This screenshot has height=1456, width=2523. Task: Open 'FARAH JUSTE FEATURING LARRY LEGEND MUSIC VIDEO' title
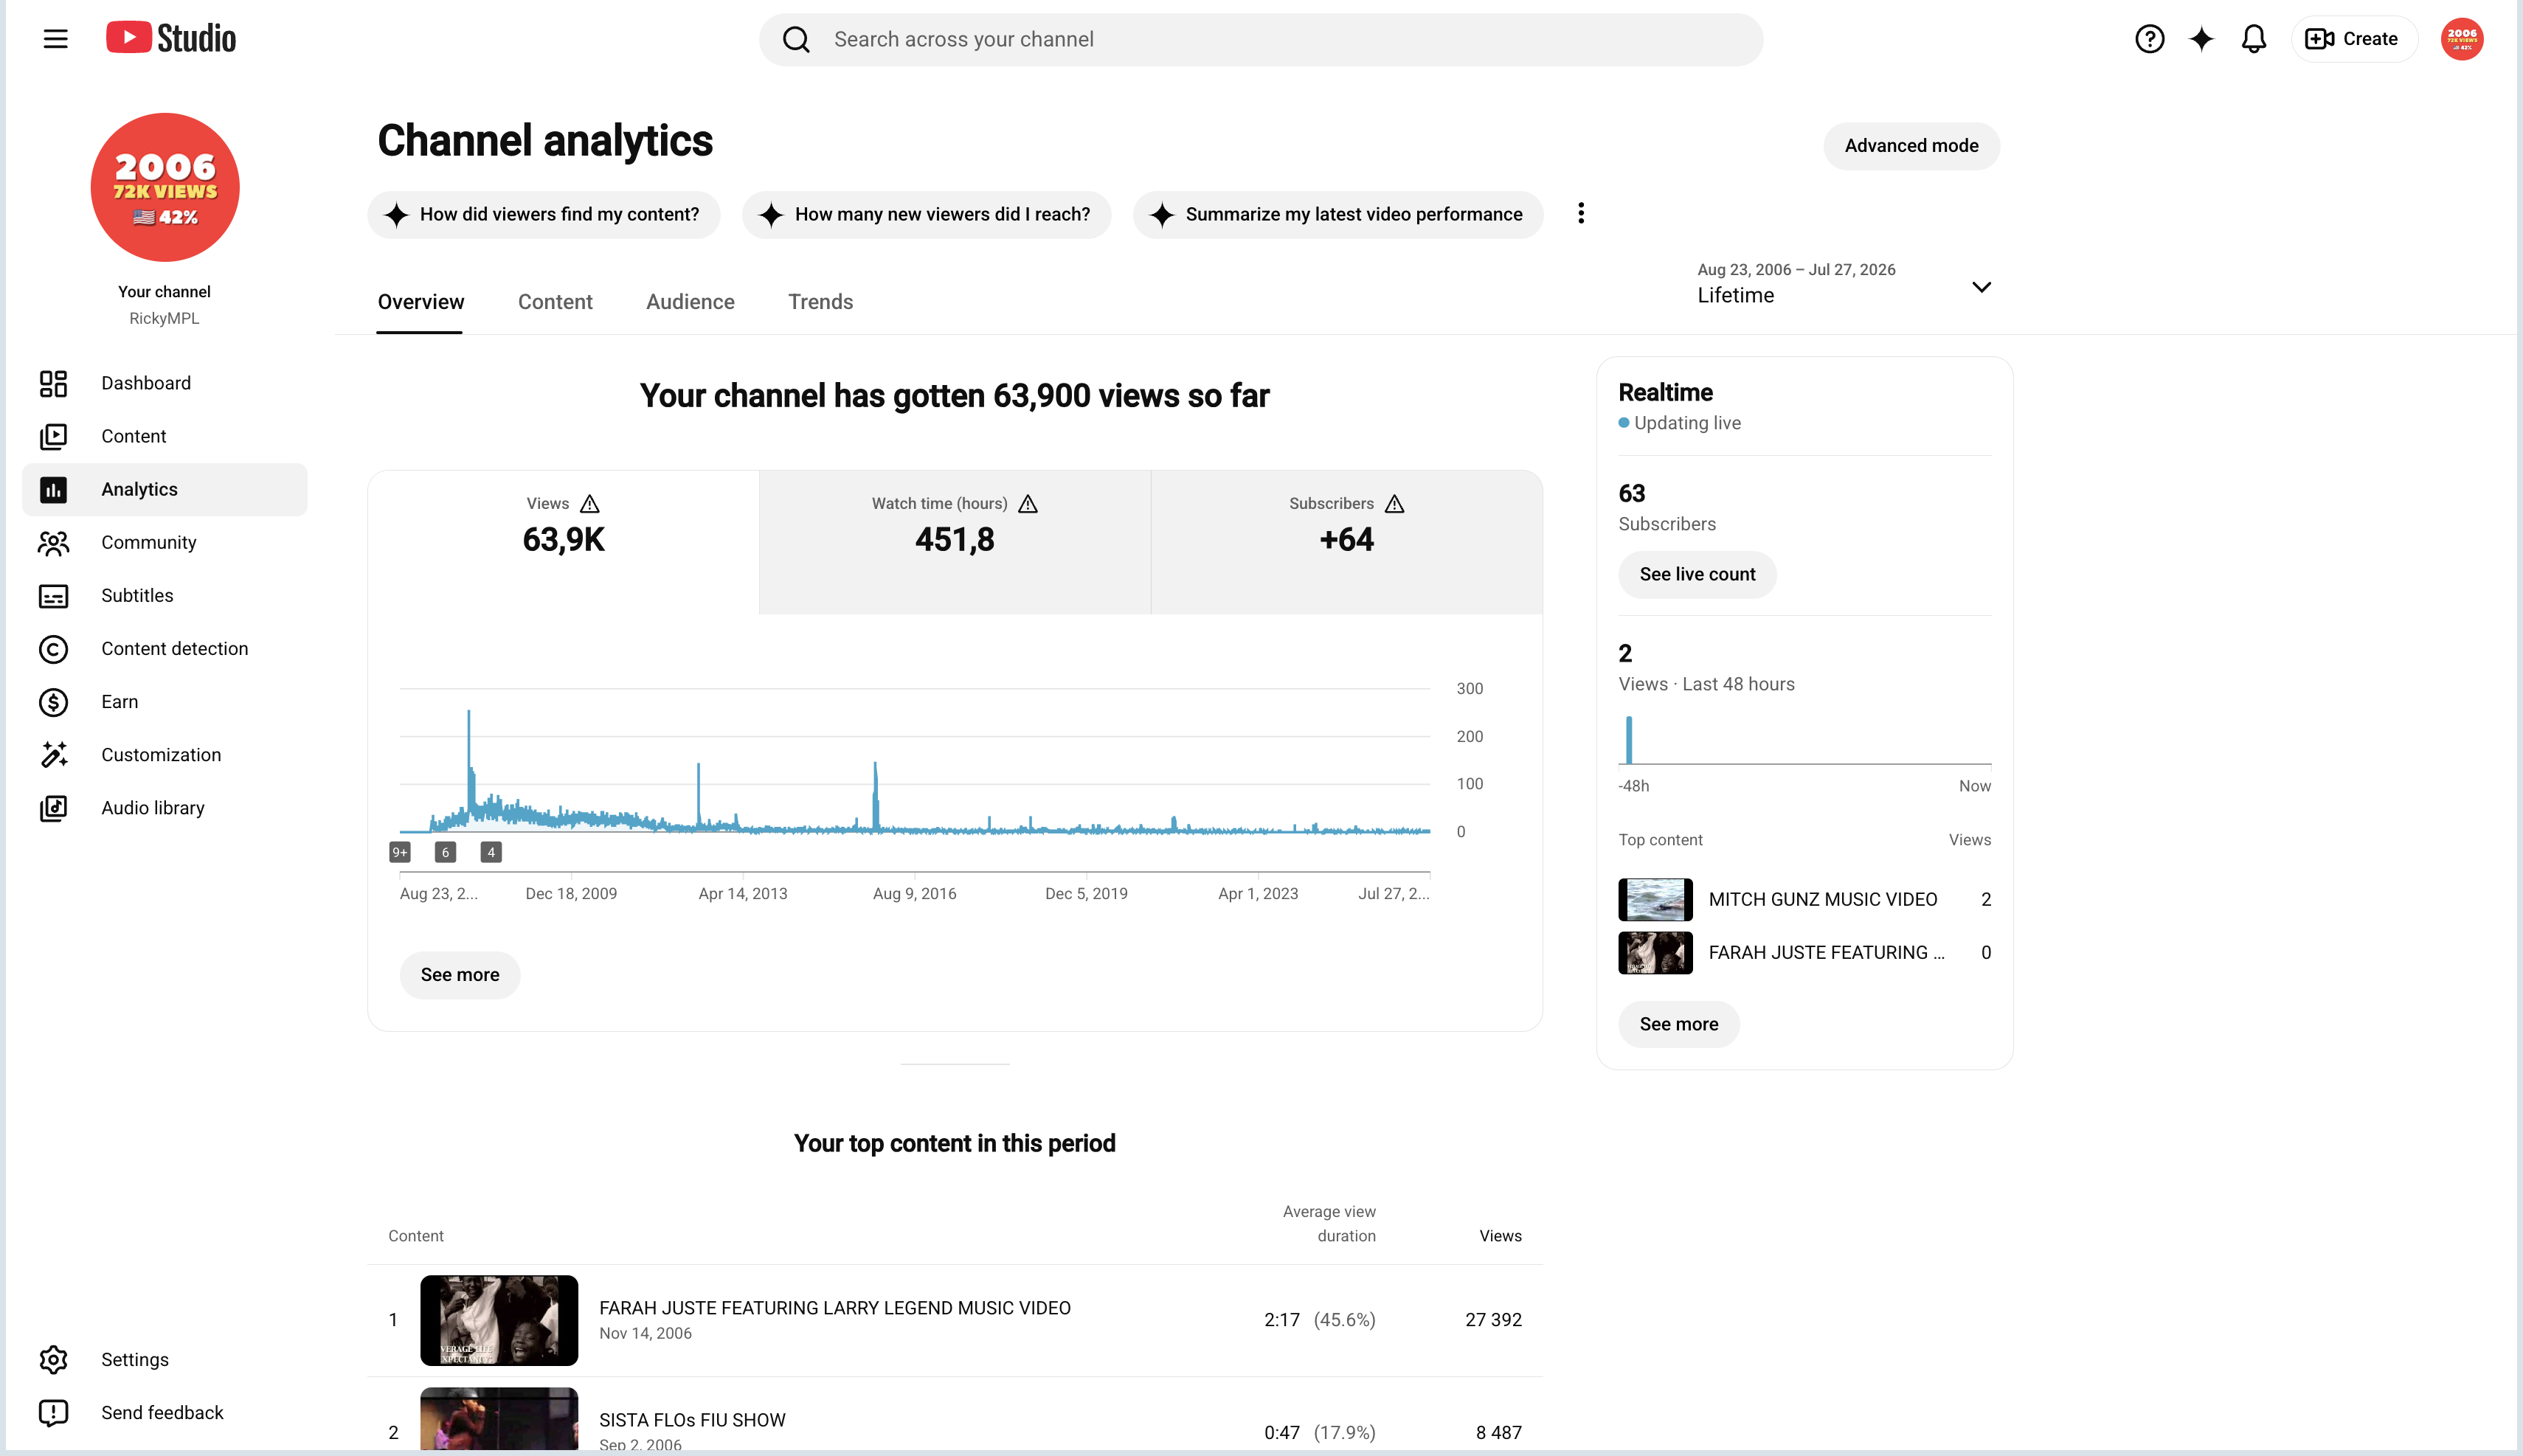coord(835,1308)
